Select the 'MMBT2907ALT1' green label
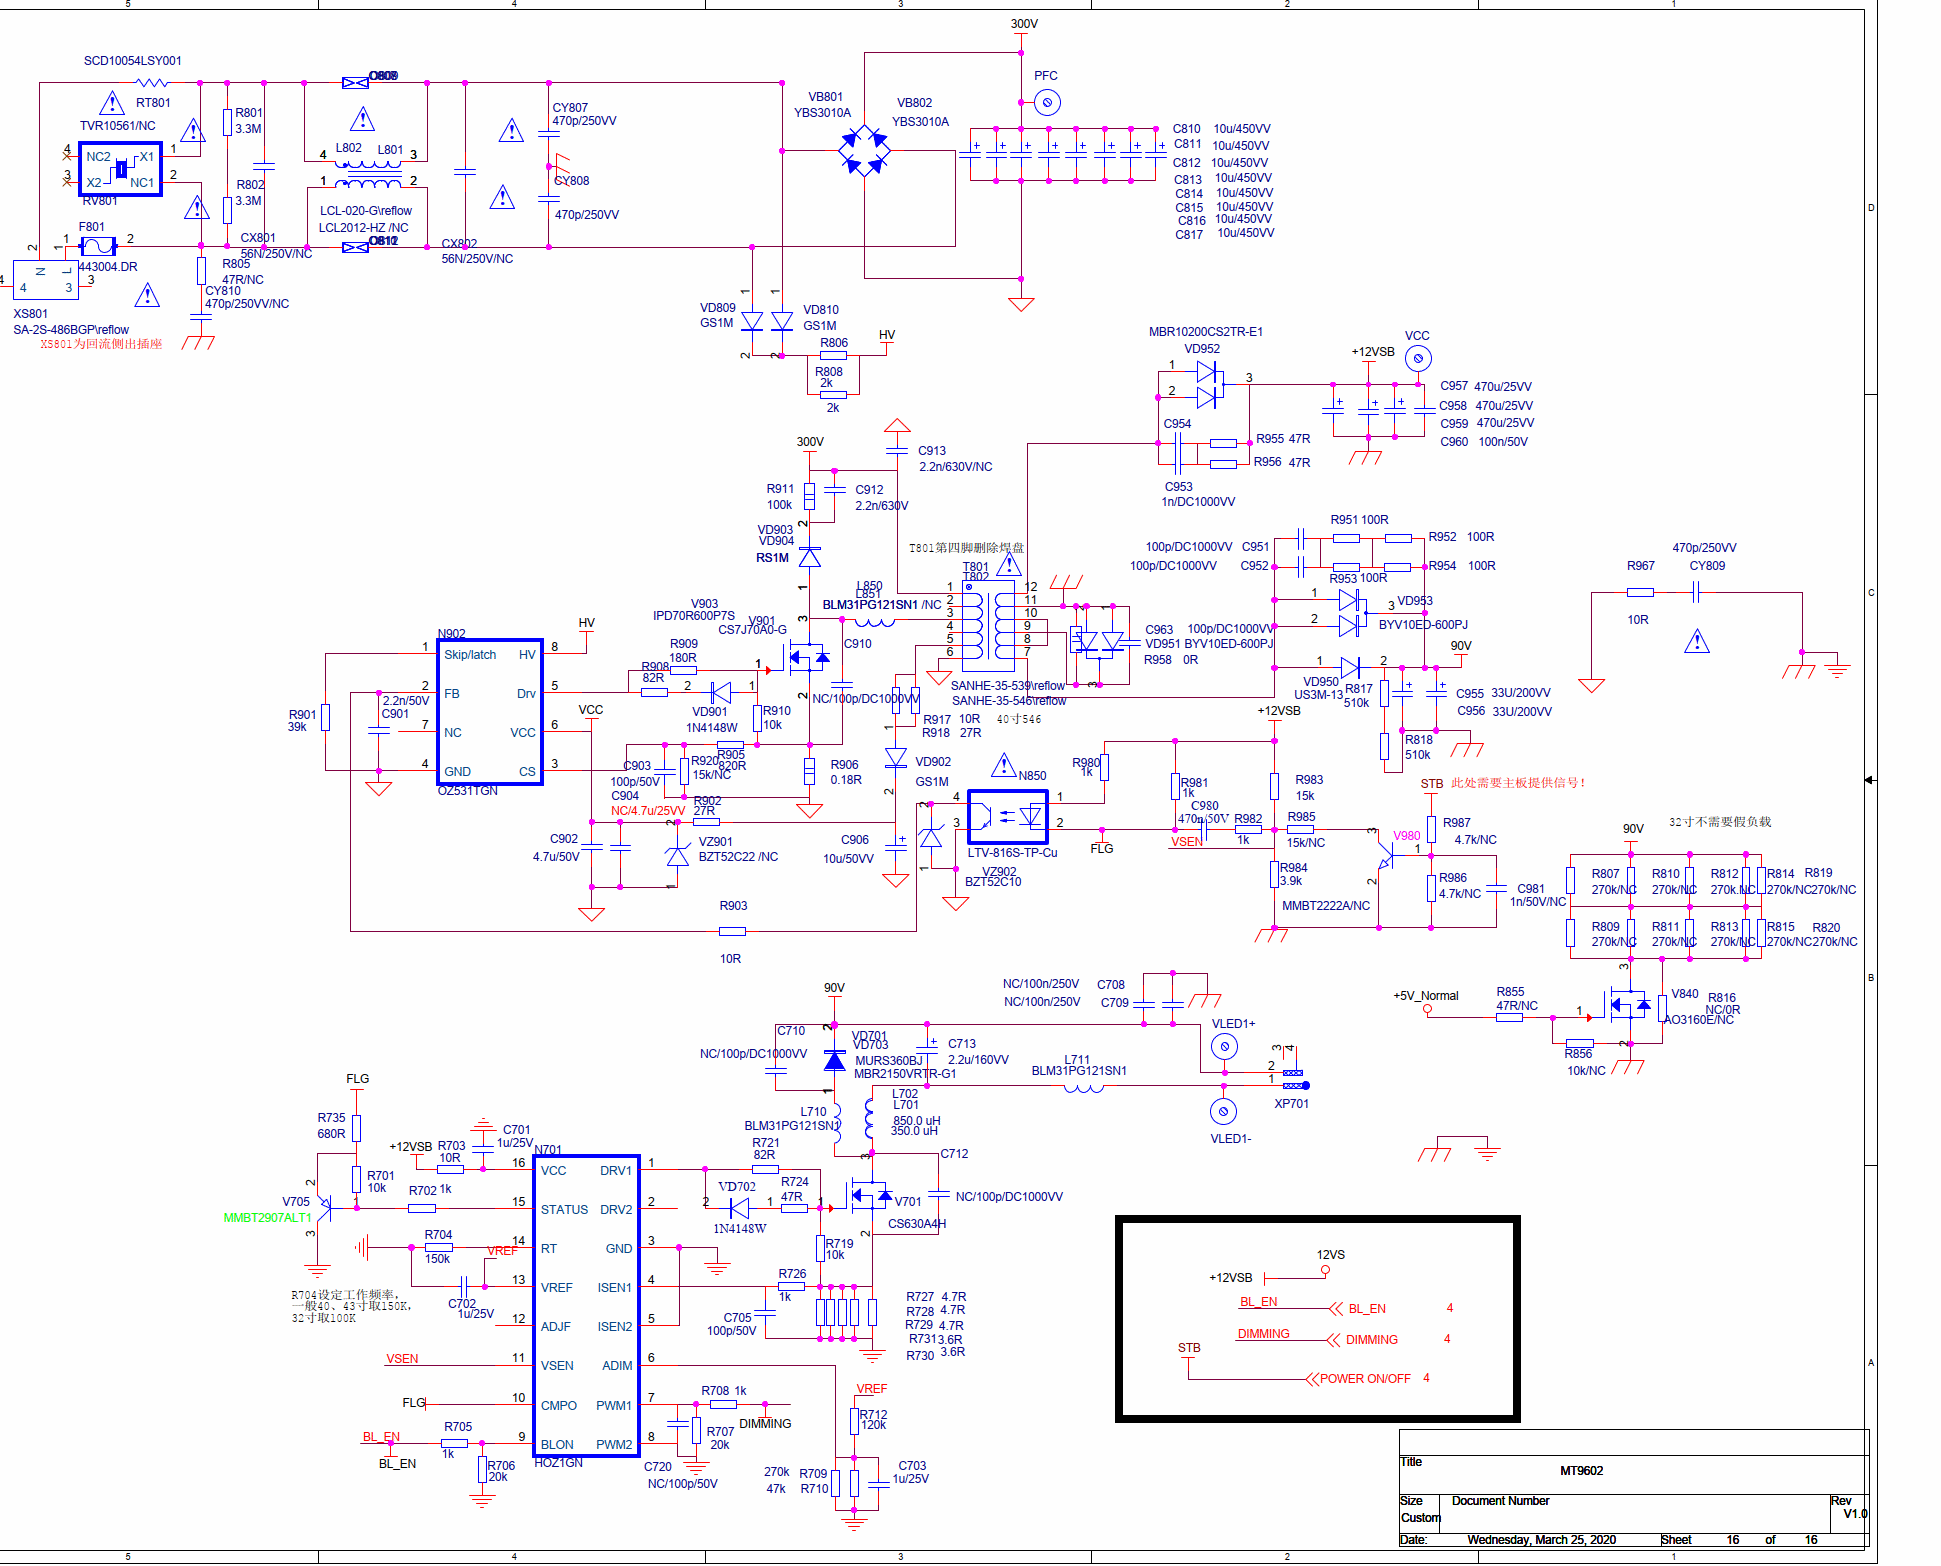 point(267,1218)
